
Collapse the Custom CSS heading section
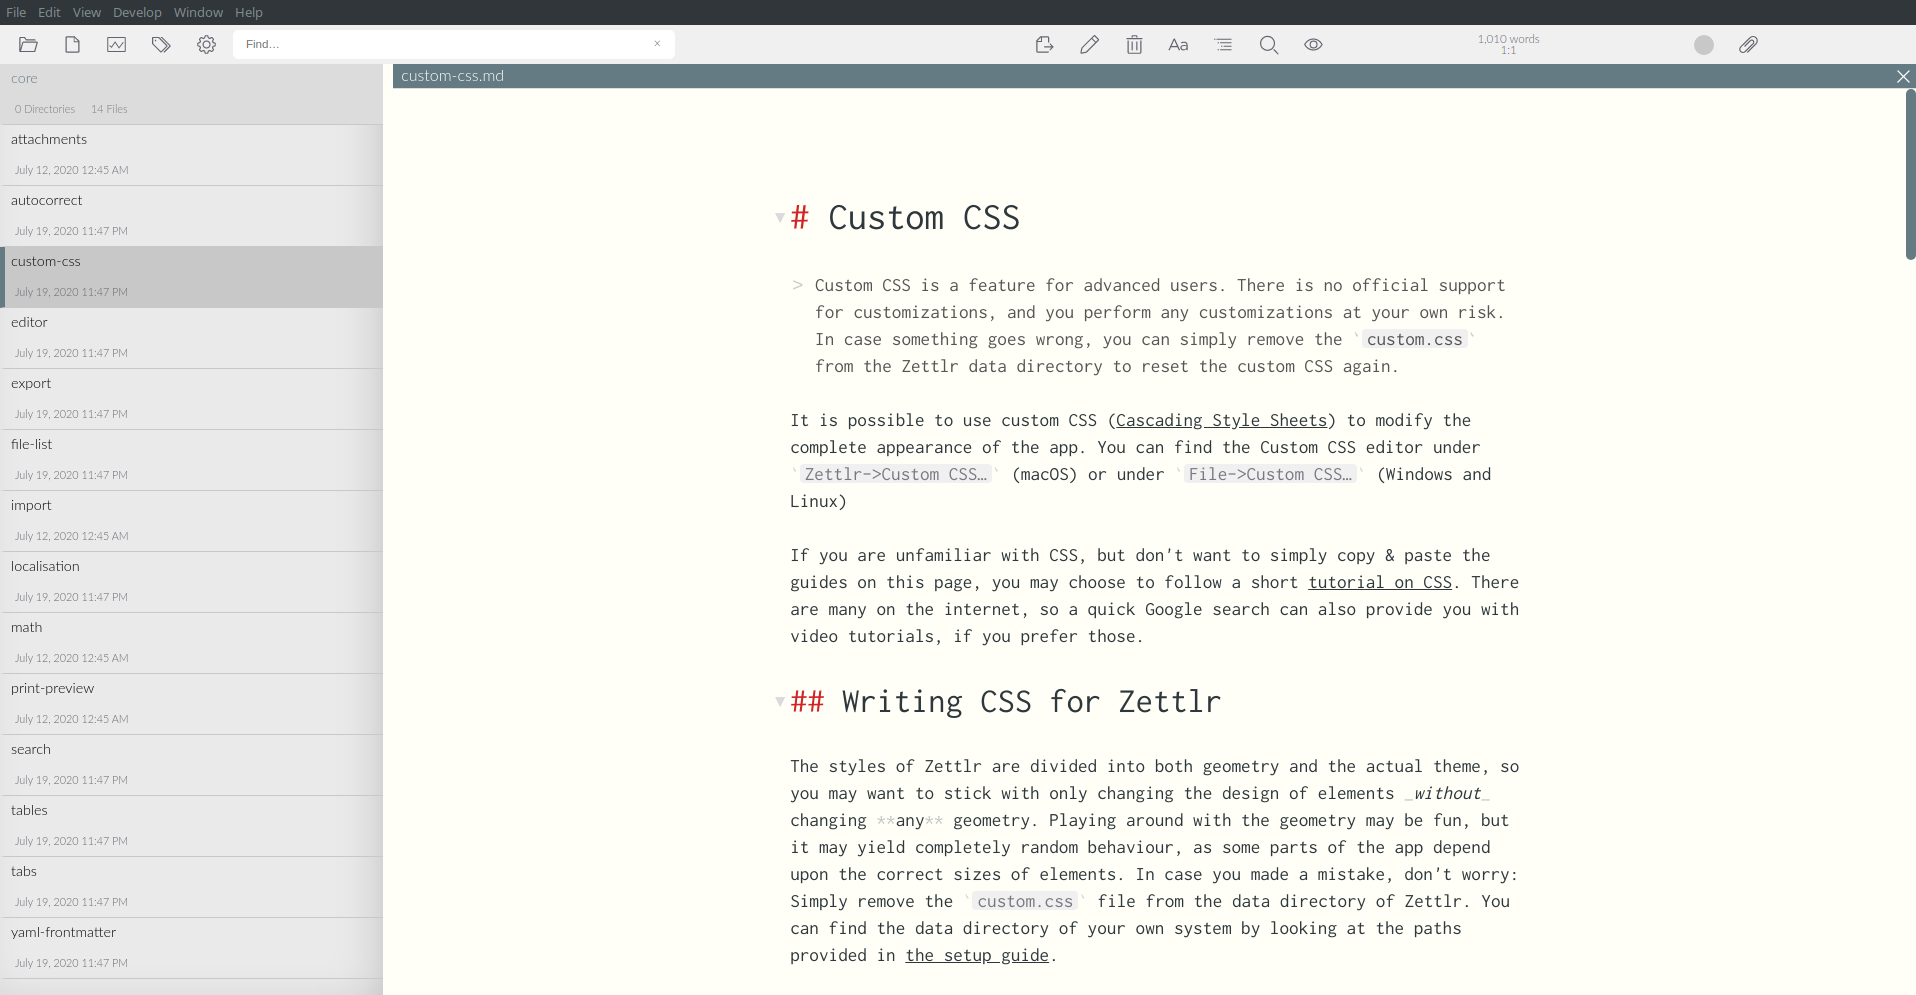pyautogui.click(x=780, y=218)
